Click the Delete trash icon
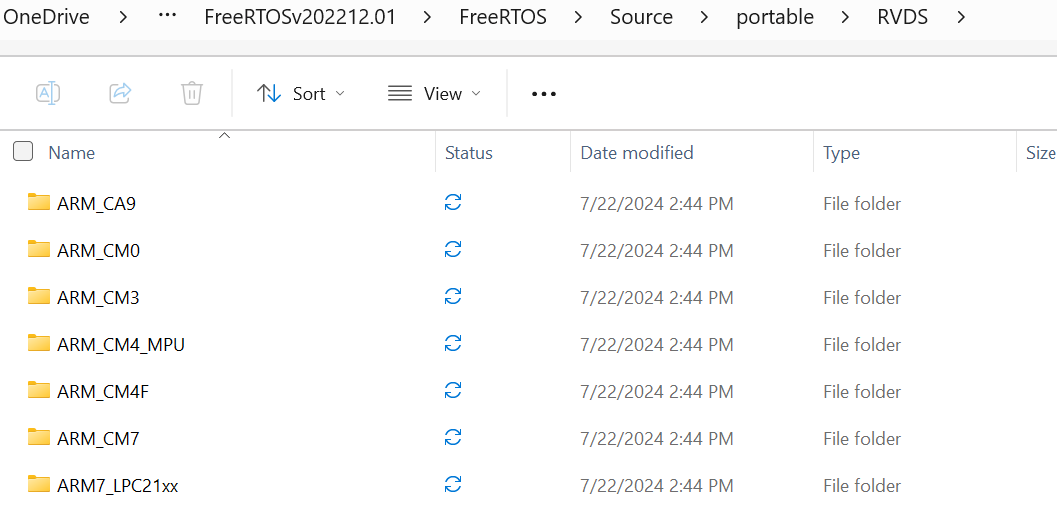 (x=192, y=93)
